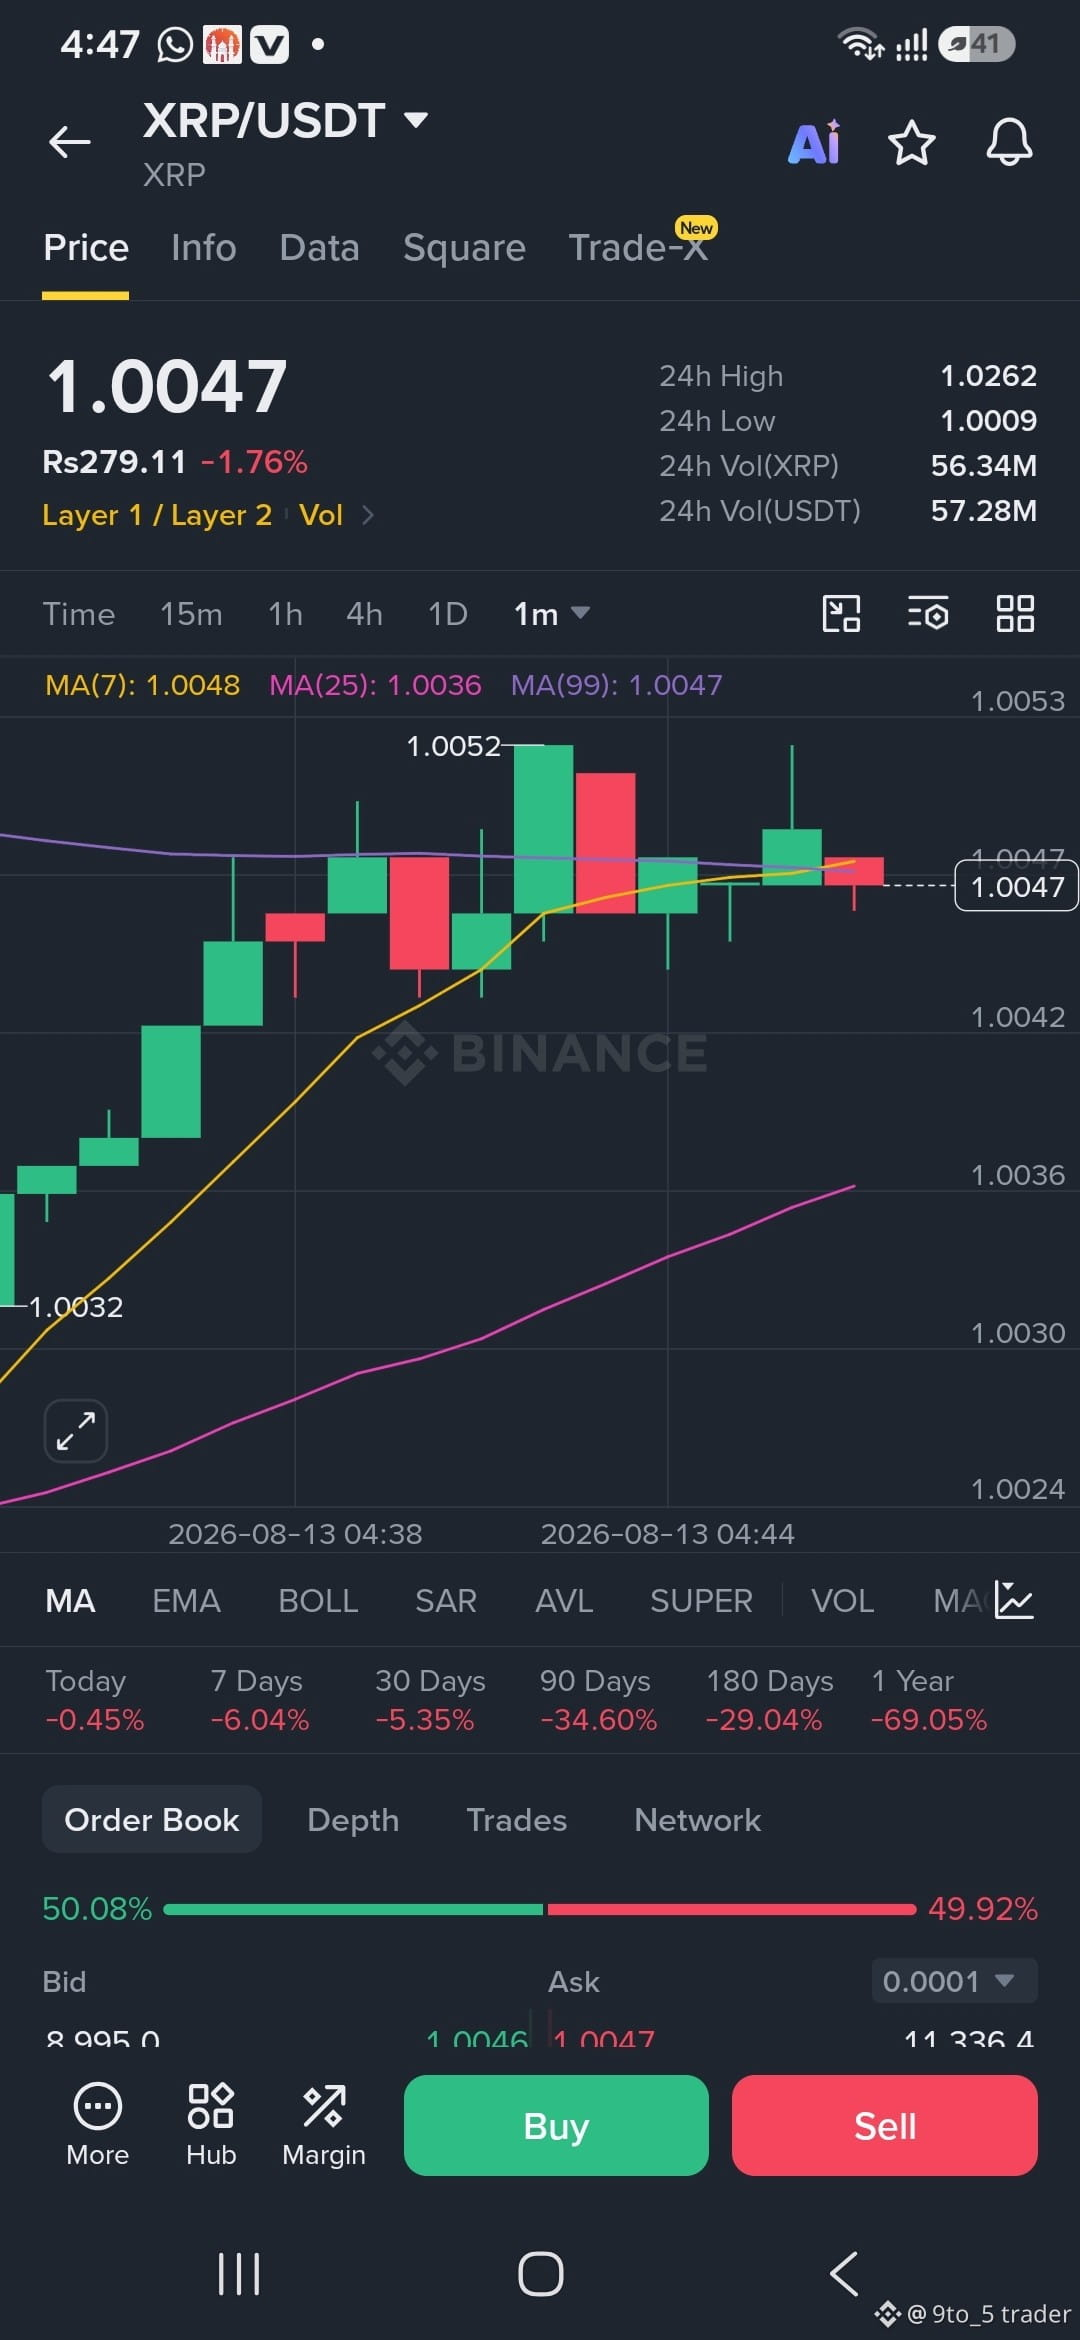The image size is (1080, 2340).
Task: Select the 15m interval
Action: (192, 614)
